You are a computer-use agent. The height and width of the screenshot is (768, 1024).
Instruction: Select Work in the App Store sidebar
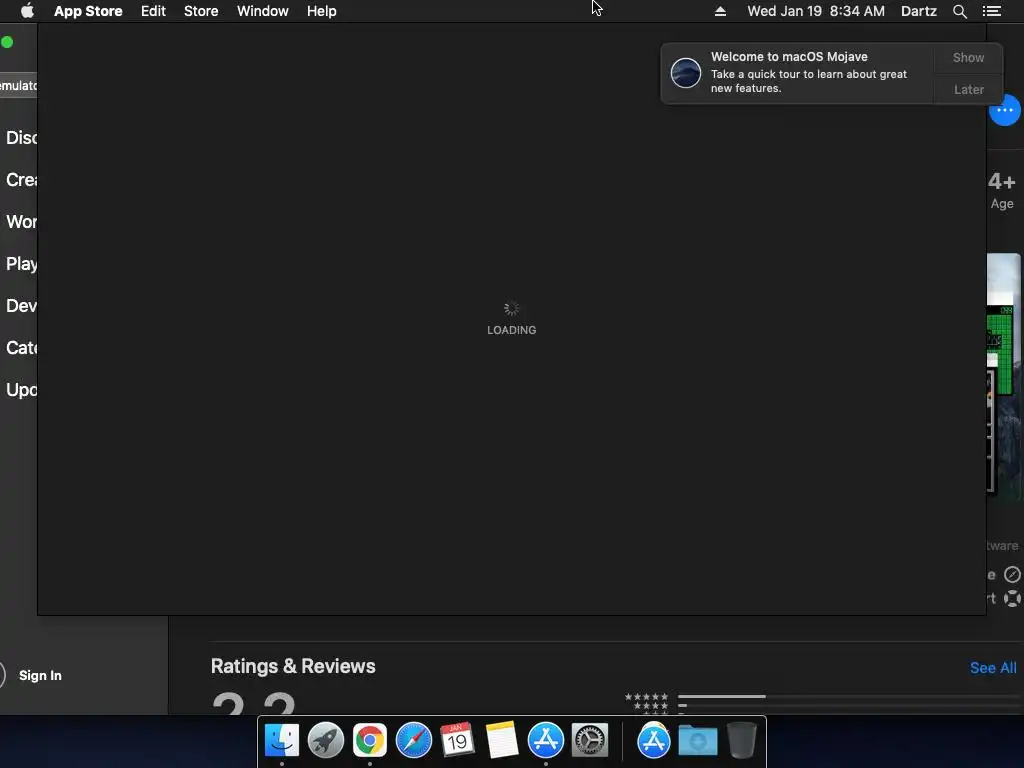[22, 222]
